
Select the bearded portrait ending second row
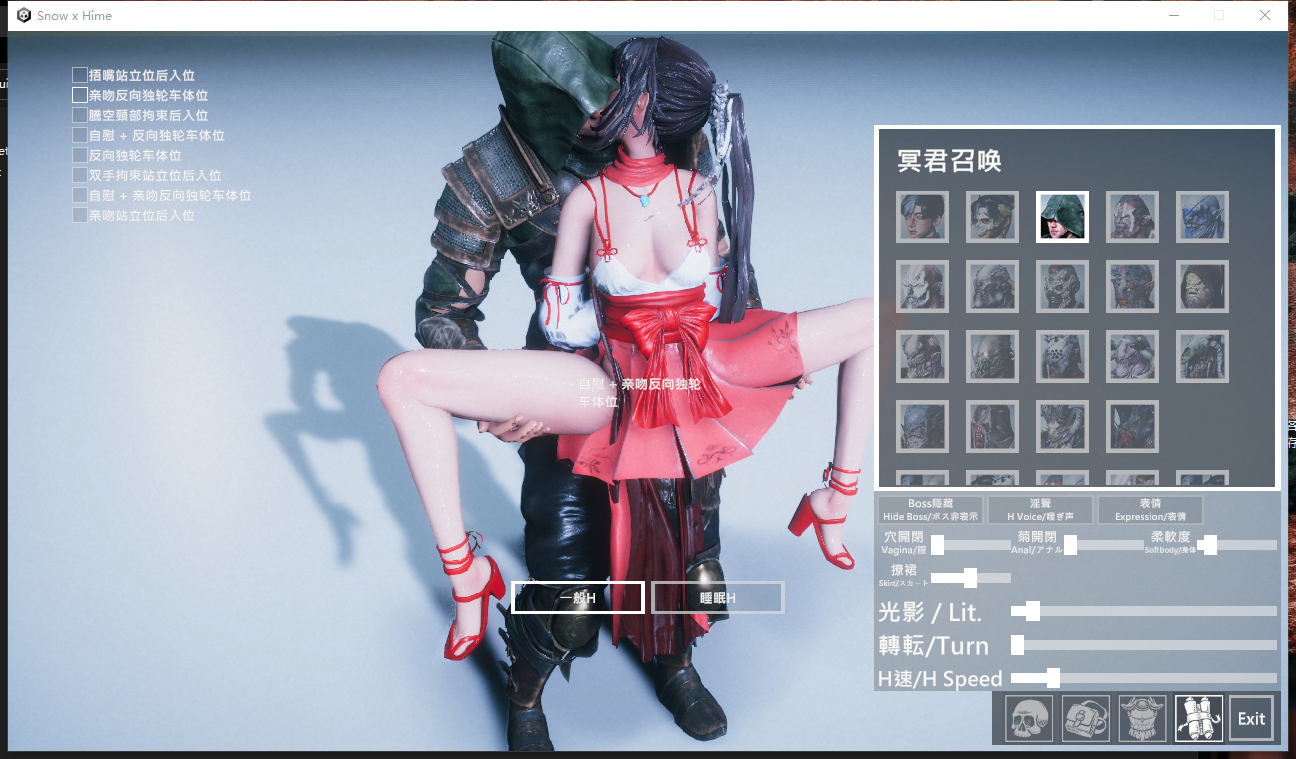click(1202, 287)
